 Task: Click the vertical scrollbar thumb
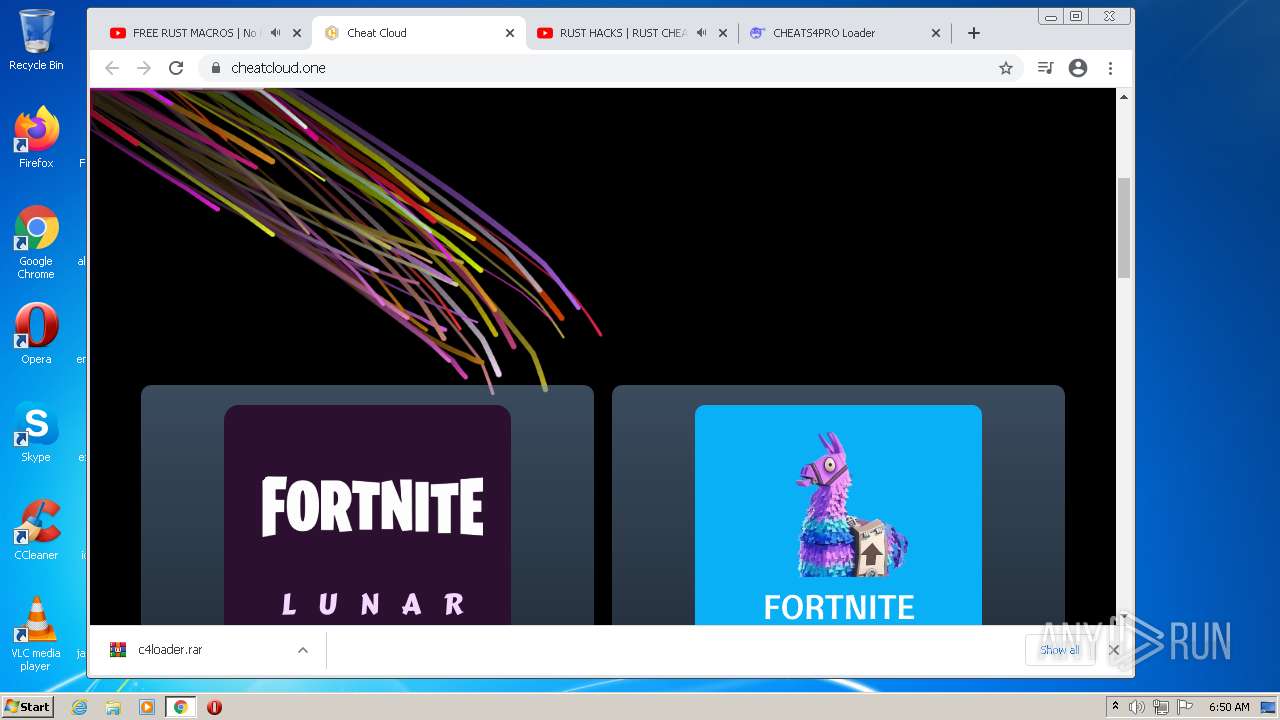point(1123,228)
